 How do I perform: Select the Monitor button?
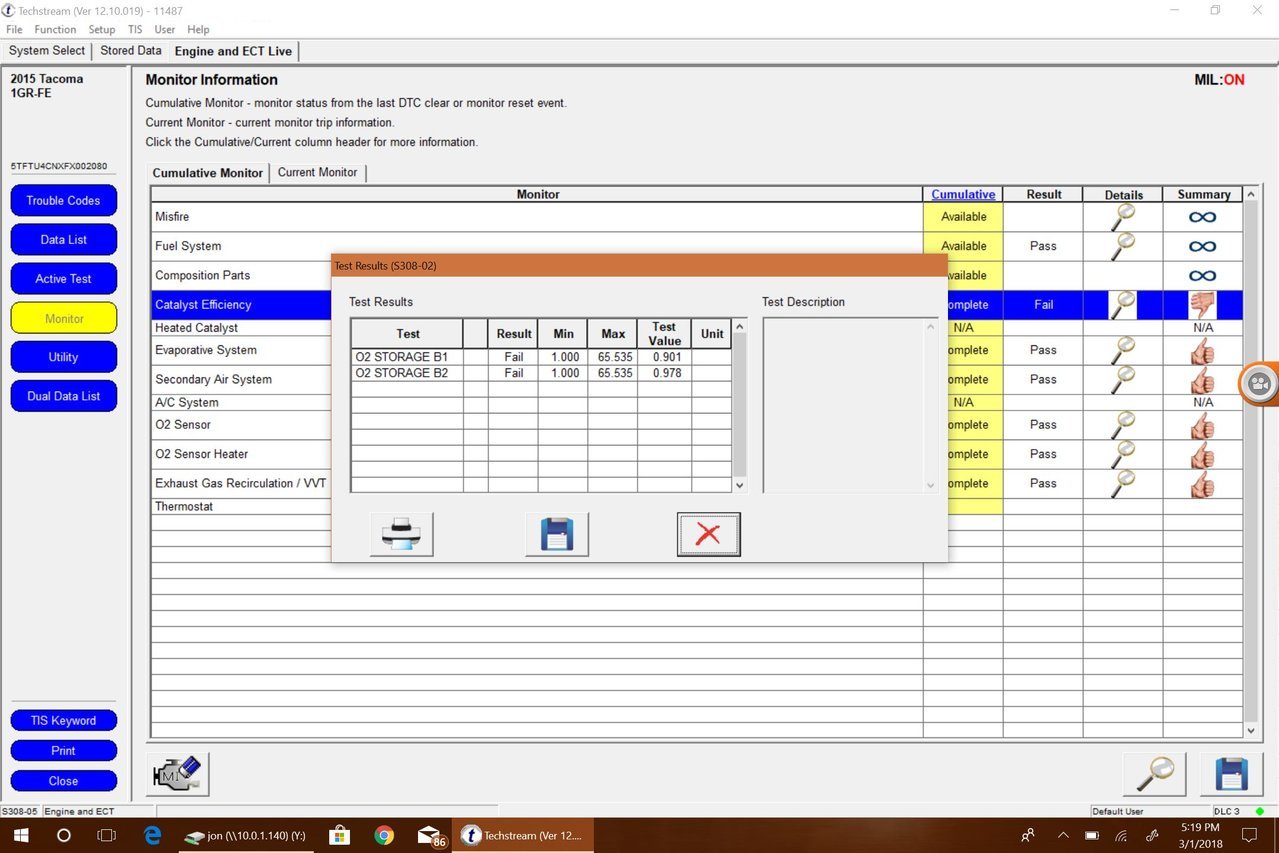(63, 318)
